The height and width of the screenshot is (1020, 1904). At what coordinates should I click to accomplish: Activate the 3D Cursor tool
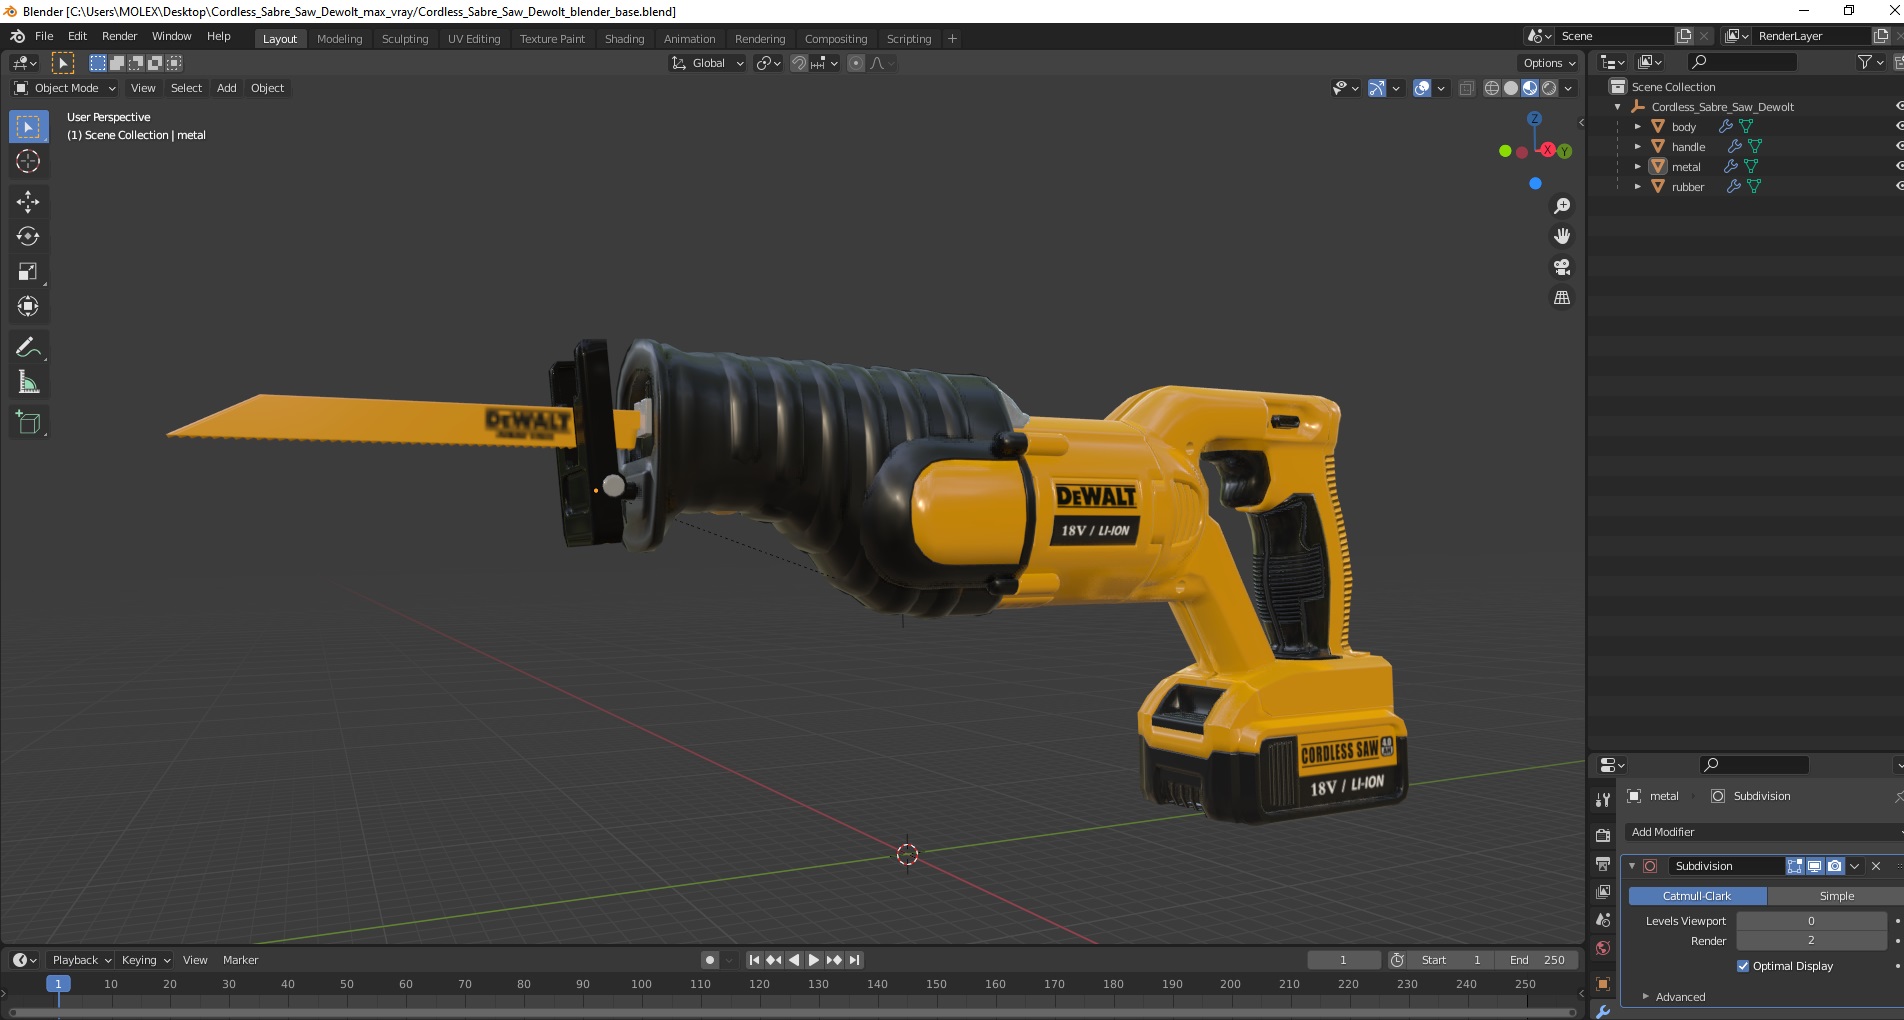(28, 161)
